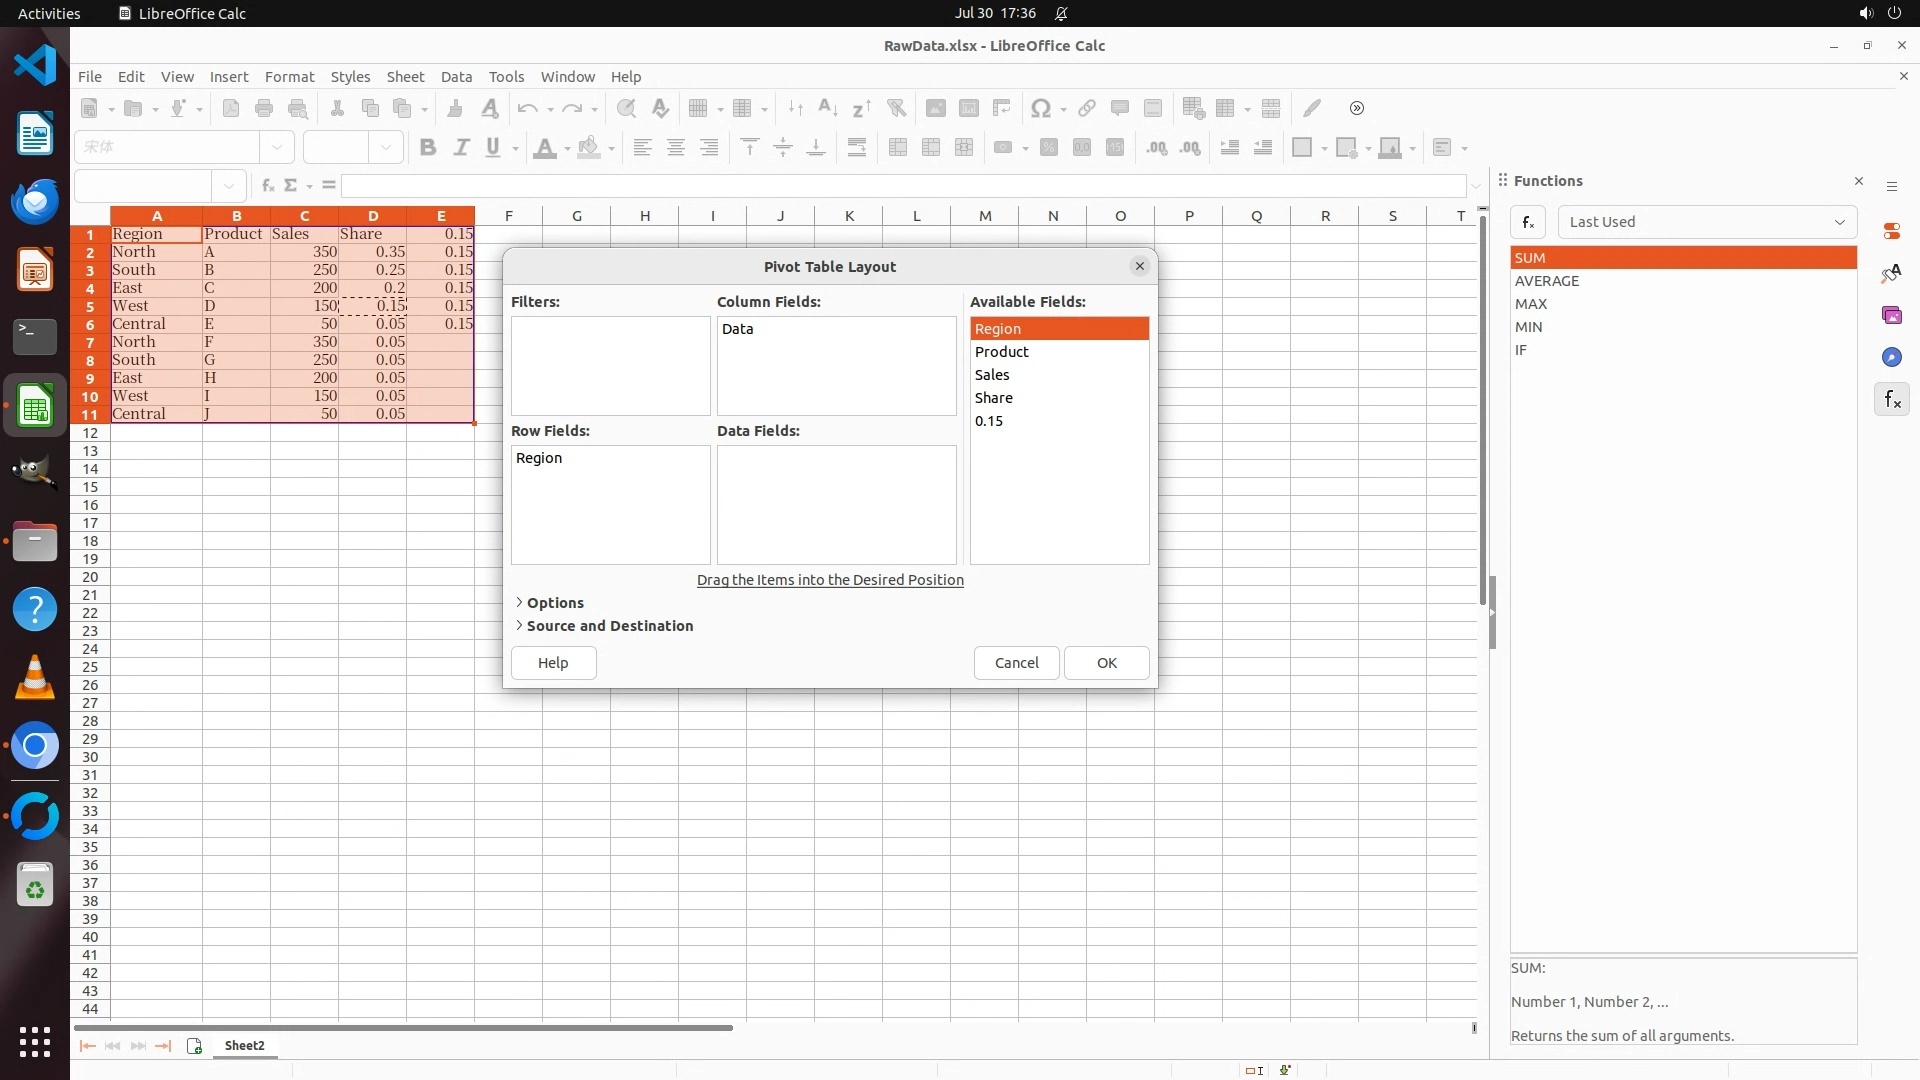Open the sidebar settings hamburger menu

pyautogui.click(x=1891, y=186)
